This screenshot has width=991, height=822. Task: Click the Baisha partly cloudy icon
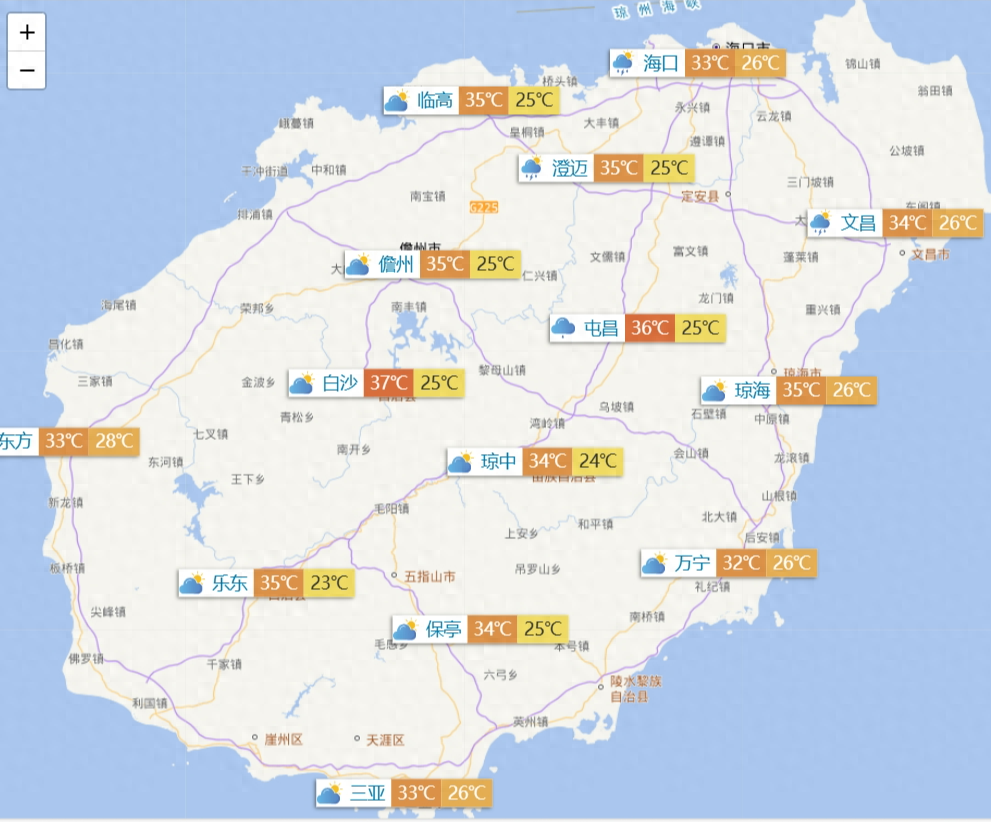click(x=301, y=383)
